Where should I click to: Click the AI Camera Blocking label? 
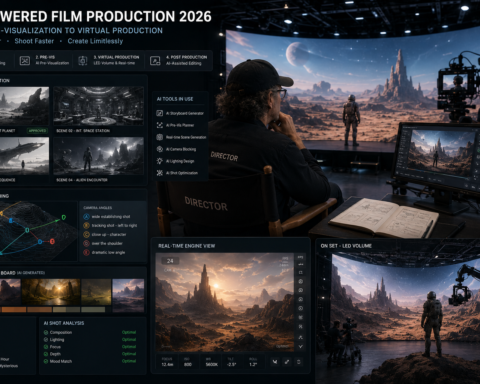181,149
